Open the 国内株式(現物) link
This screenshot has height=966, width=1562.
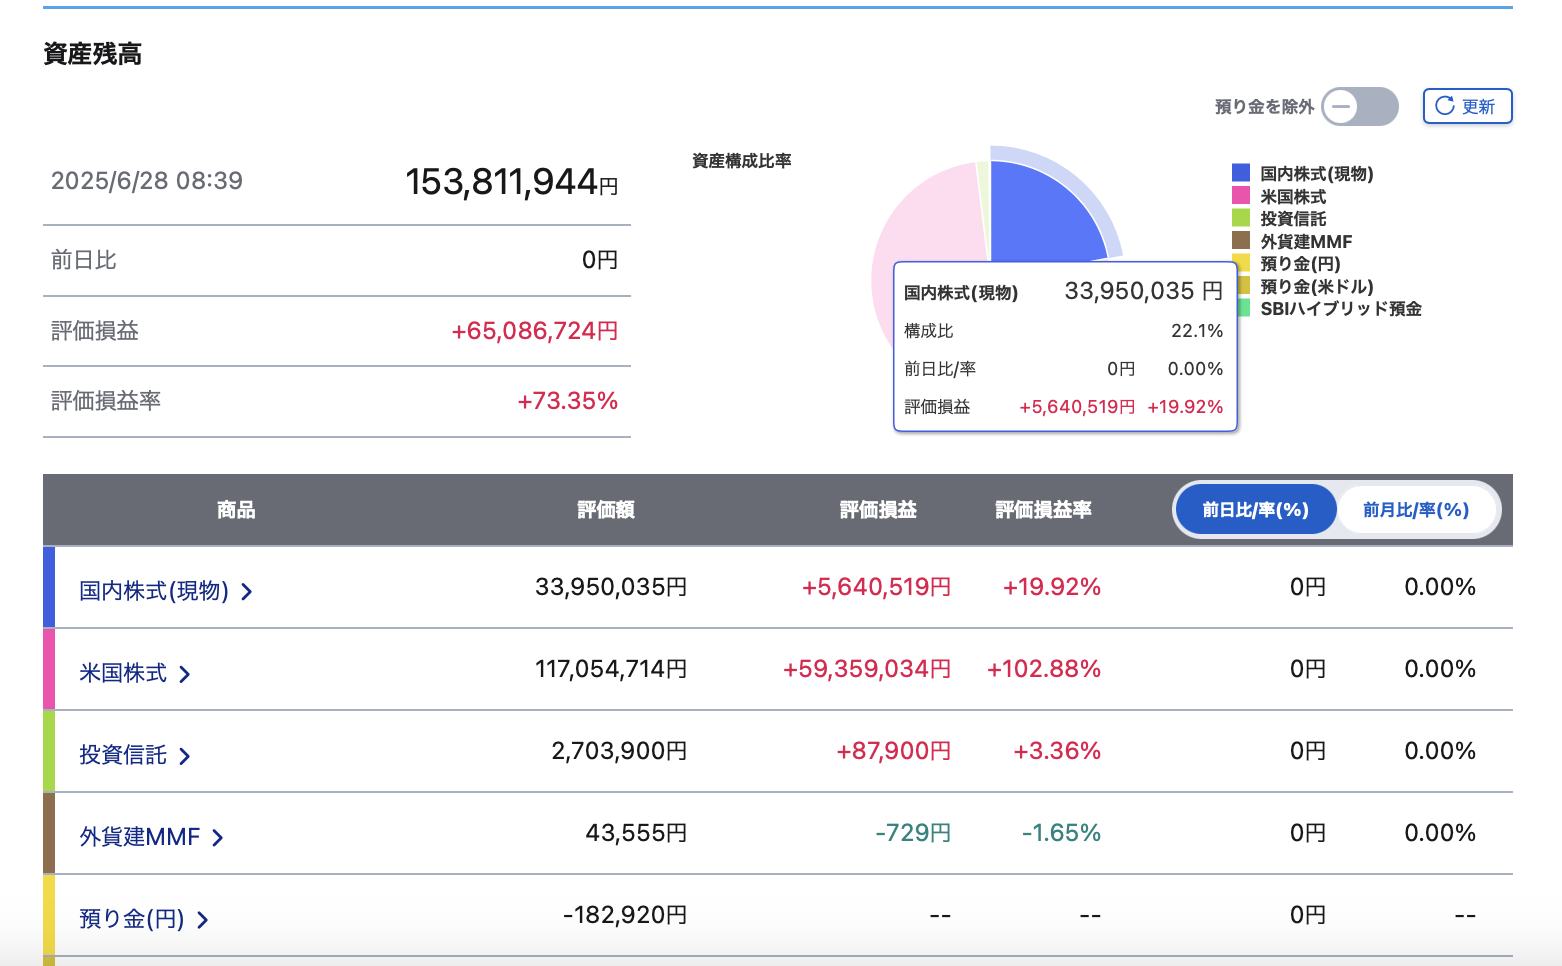pos(154,591)
